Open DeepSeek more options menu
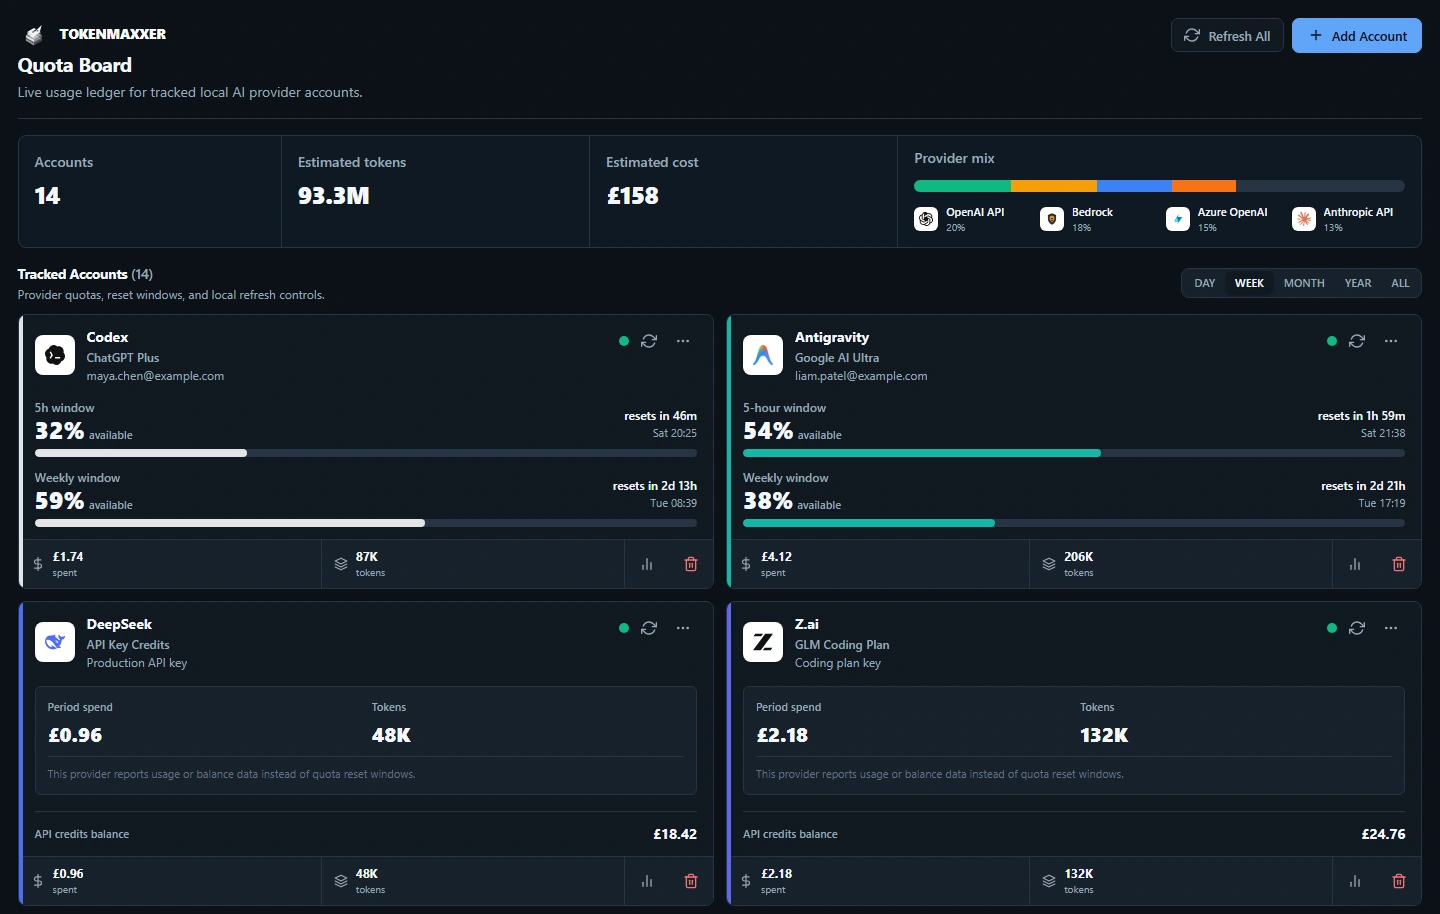1440x914 pixels. pyautogui.click(x=683, y=628)
